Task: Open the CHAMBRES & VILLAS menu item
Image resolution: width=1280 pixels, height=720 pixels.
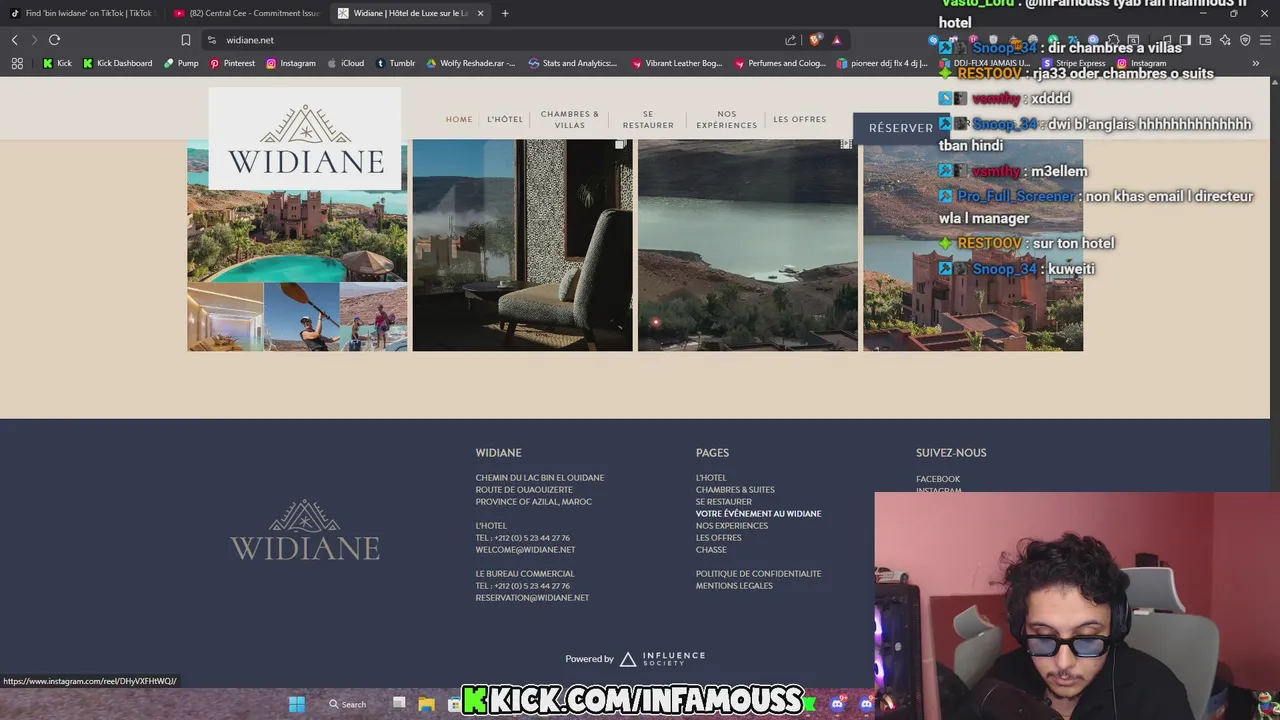Action: click(x=570, y=119)
